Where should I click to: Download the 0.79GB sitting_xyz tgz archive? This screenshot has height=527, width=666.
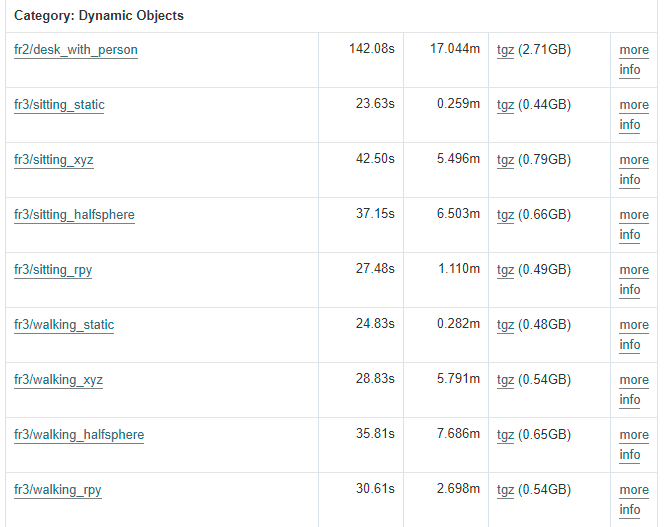(506, 159)
